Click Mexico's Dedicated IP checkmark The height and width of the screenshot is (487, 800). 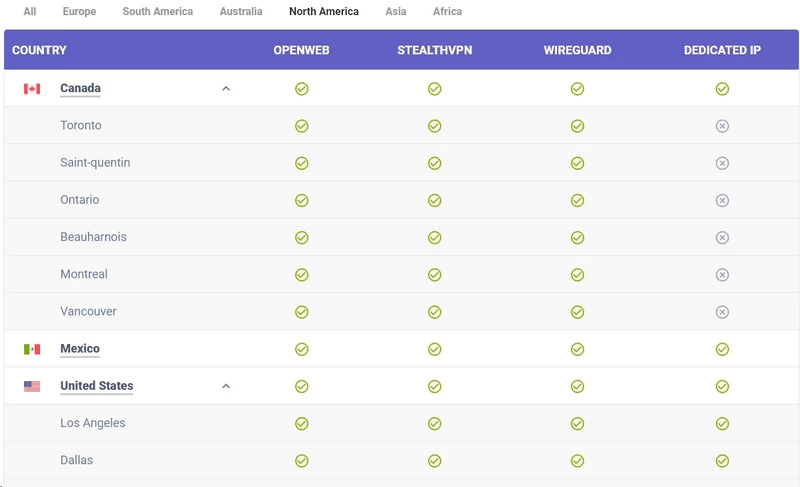(722, 349)
